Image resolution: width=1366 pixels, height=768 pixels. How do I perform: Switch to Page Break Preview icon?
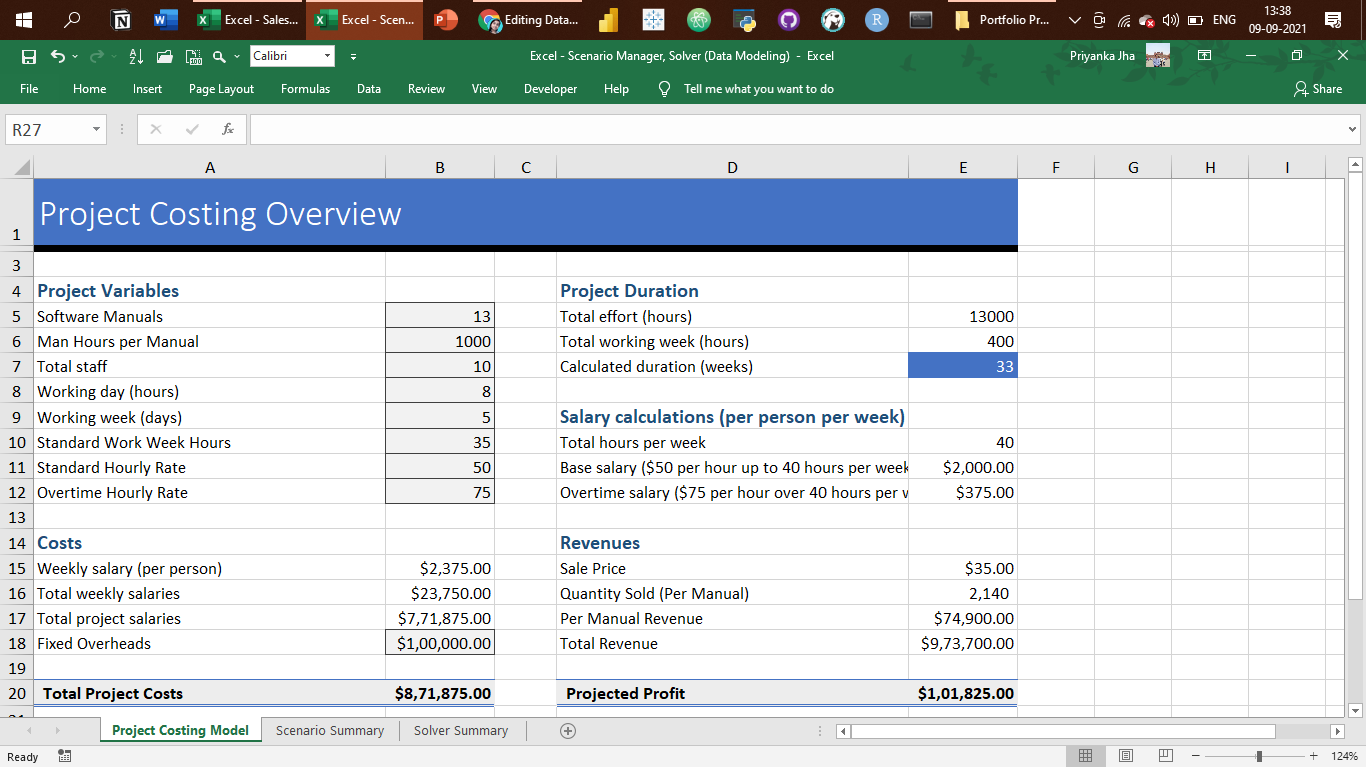pos(1165,756)
